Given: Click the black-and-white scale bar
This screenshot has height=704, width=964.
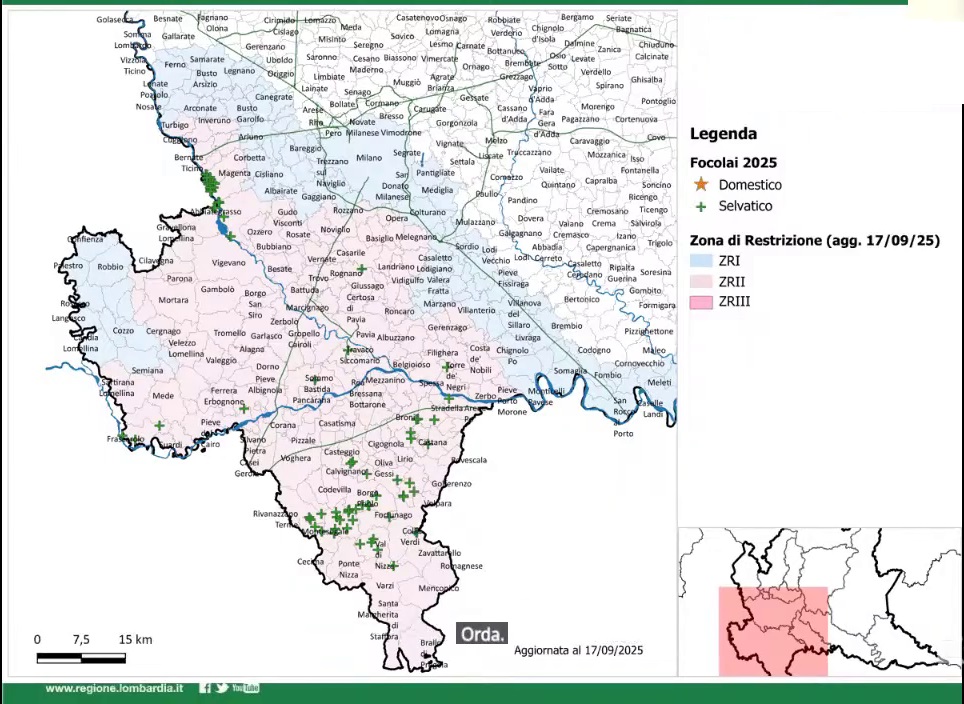Looking at the screenshot, I should [x=81, y=658].
